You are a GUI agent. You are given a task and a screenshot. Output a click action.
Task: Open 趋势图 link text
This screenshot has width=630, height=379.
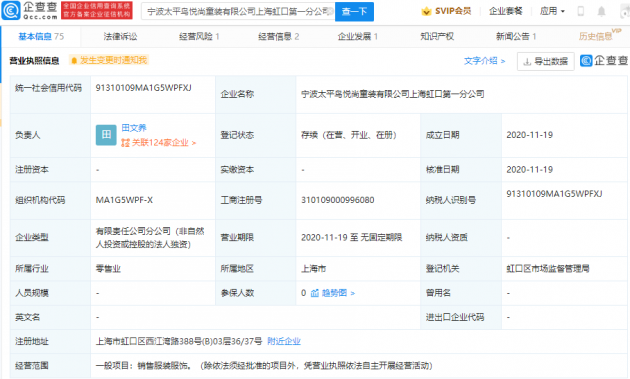point(334,293)
